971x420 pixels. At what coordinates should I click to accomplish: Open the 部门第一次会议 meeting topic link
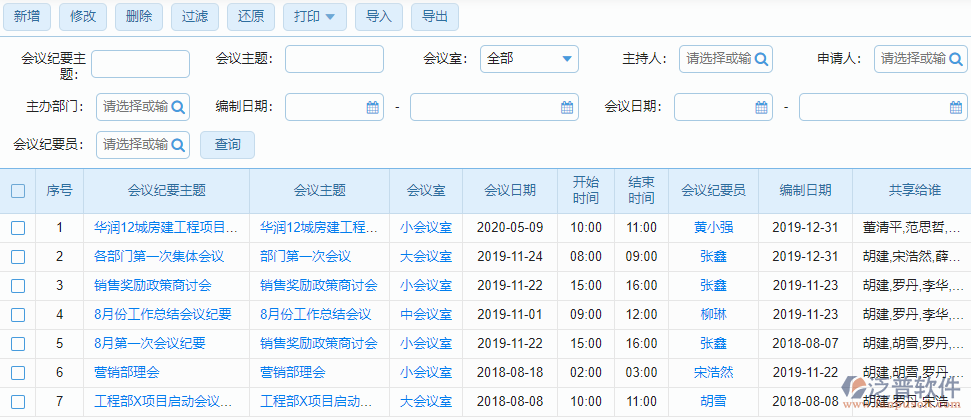(305, 256)
